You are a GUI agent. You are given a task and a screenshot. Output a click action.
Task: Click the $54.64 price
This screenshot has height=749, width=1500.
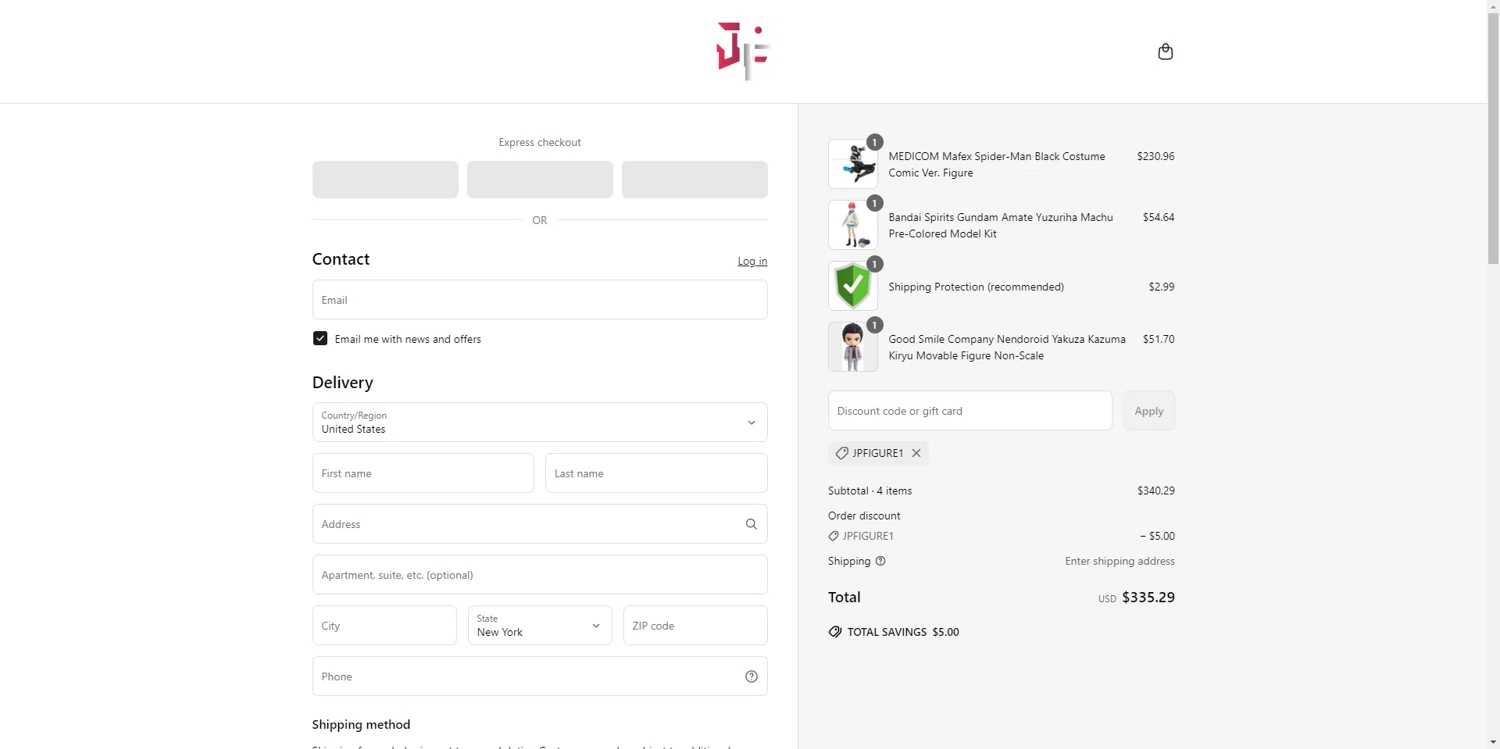click(1158, 218)
